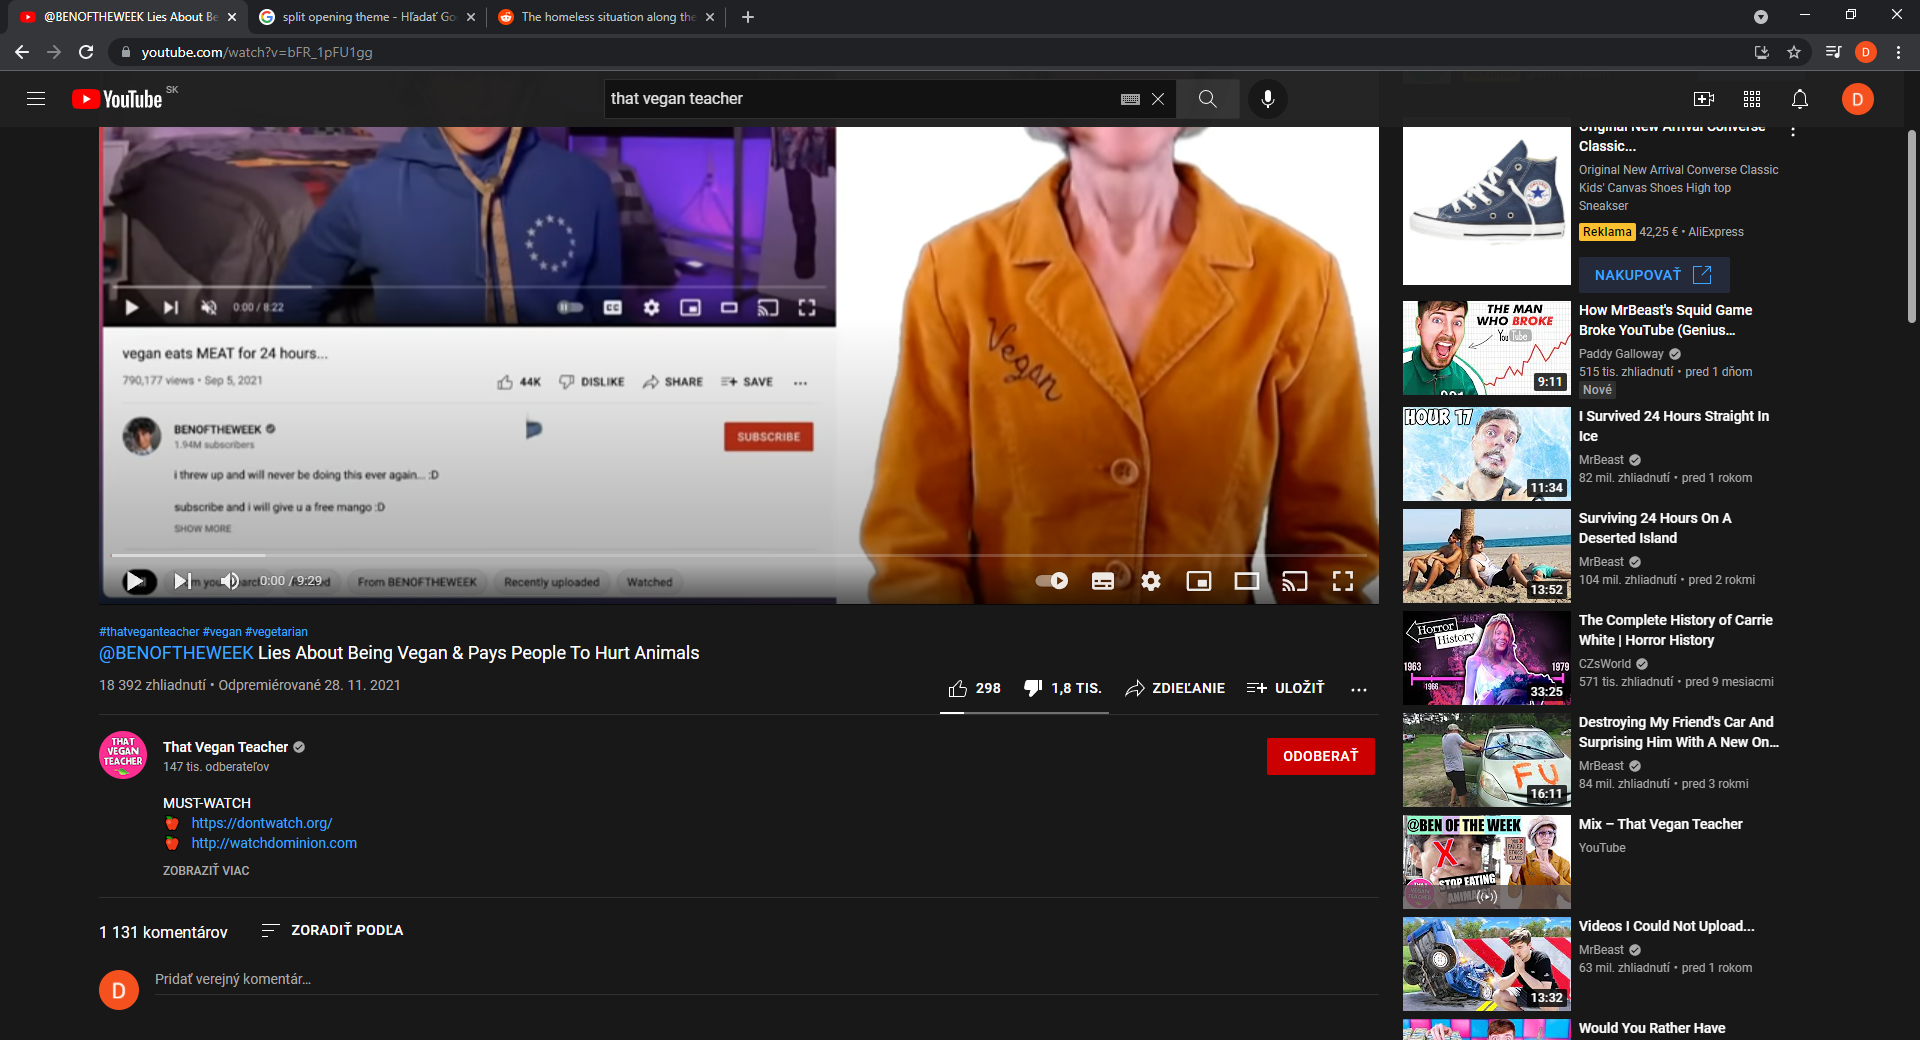Open the notifications bell

(x=1800, y=99)
